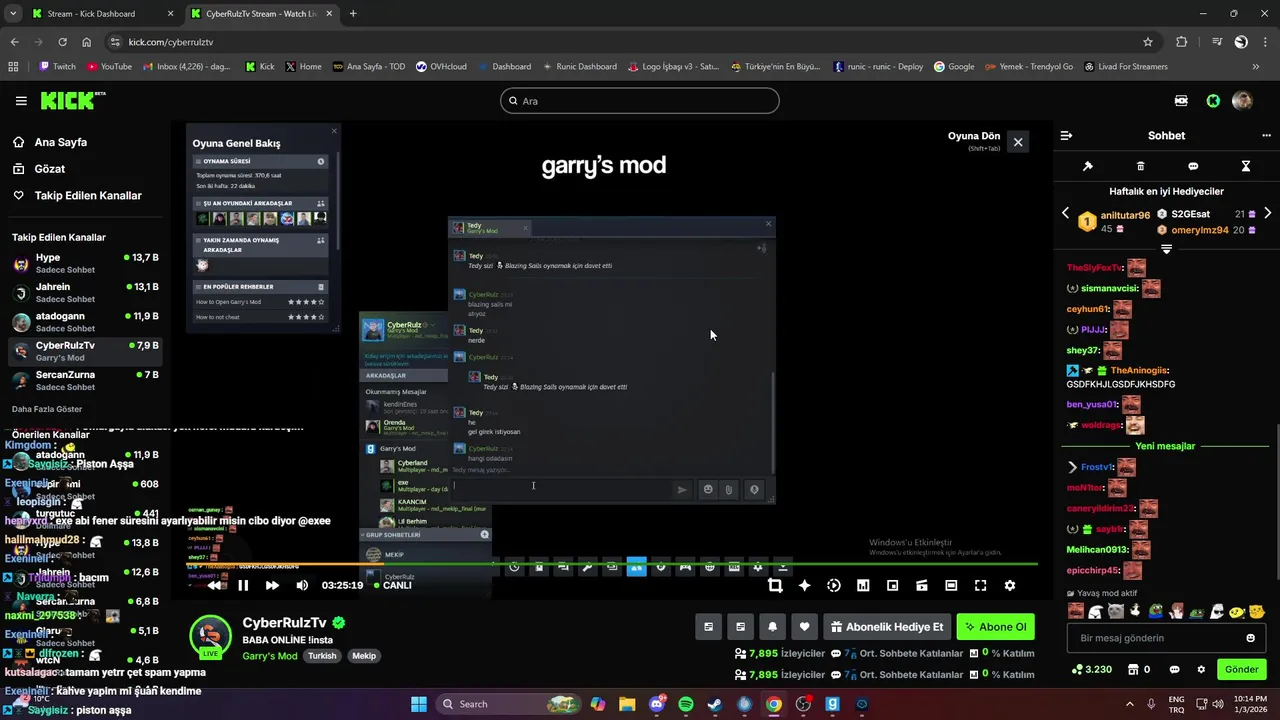This screenshot has width=1280, height=720.
Task: Show previous top gifters page
Action: coord(1065,214)
